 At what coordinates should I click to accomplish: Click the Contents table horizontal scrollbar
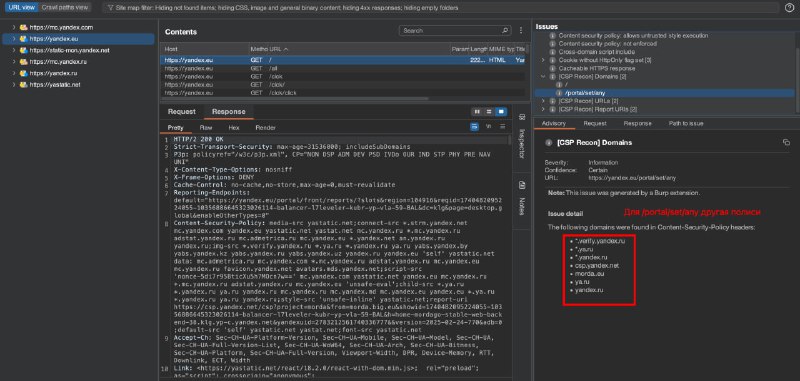click(x=296, y=99)
